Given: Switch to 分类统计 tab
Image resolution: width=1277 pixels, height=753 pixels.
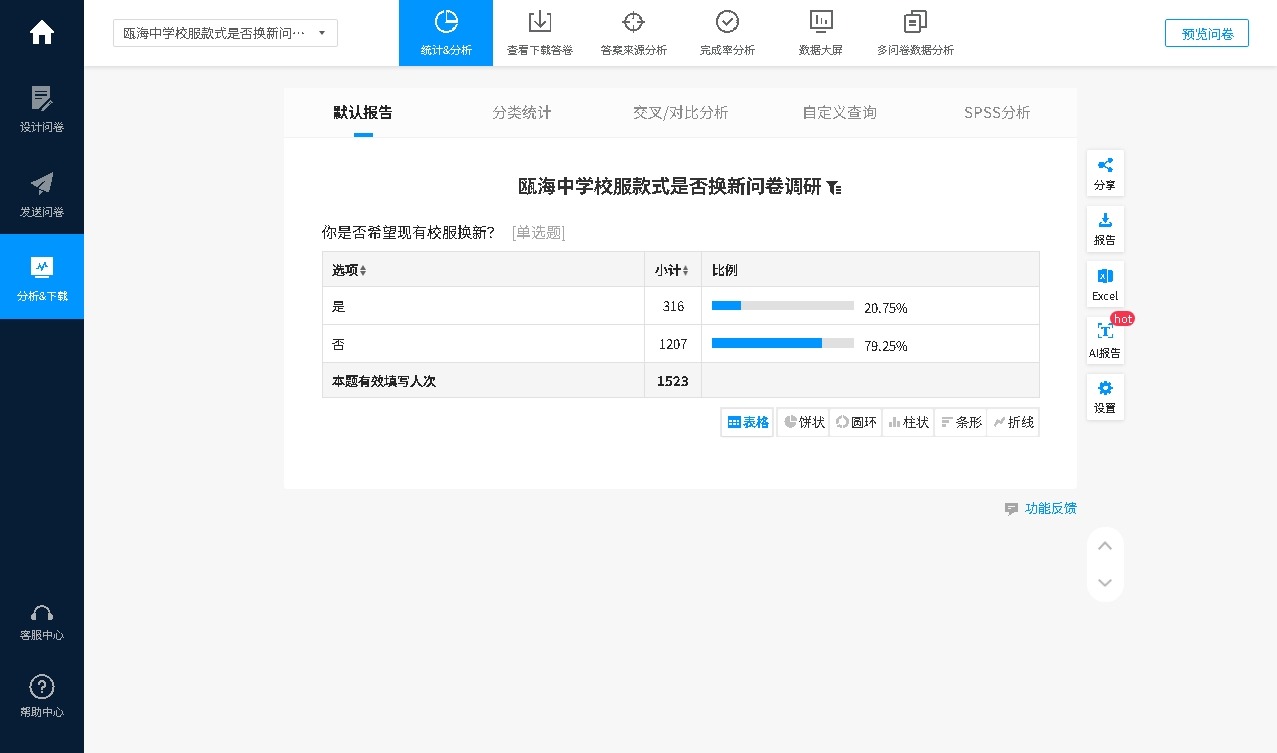Looking at the screenshot, I should [x=521, y=112].
